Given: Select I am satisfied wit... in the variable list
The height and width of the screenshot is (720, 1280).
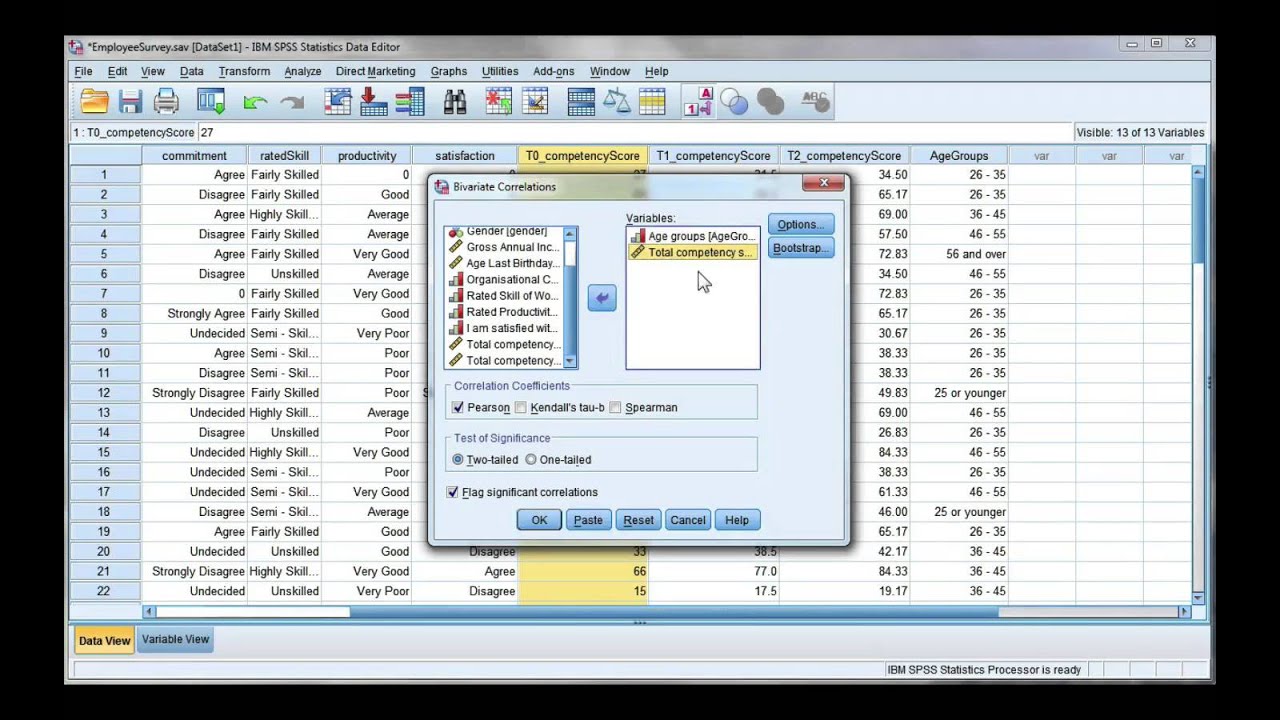Looking at the screenshot, I should tap(505, 327).
